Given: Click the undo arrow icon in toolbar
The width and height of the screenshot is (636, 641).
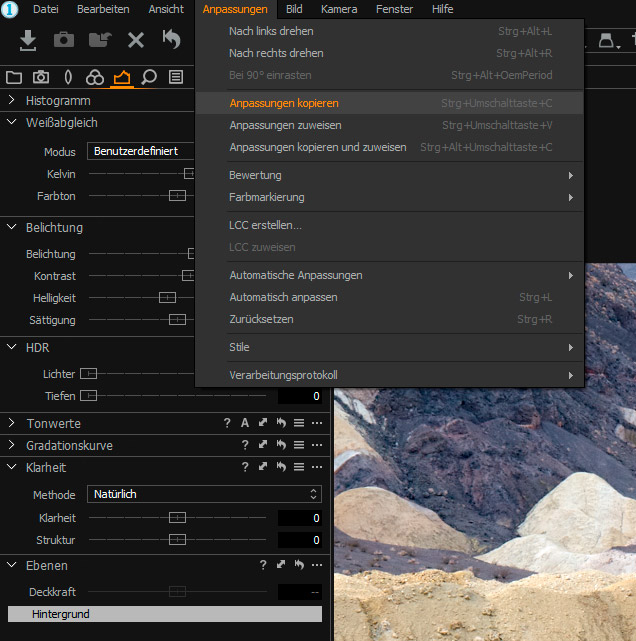Looking at the screenshot, I should (171, 39).
